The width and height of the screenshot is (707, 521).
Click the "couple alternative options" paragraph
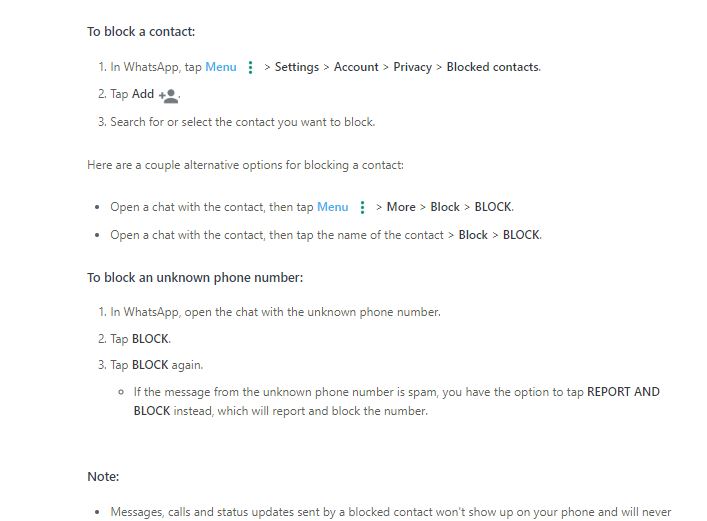point(245,165)
